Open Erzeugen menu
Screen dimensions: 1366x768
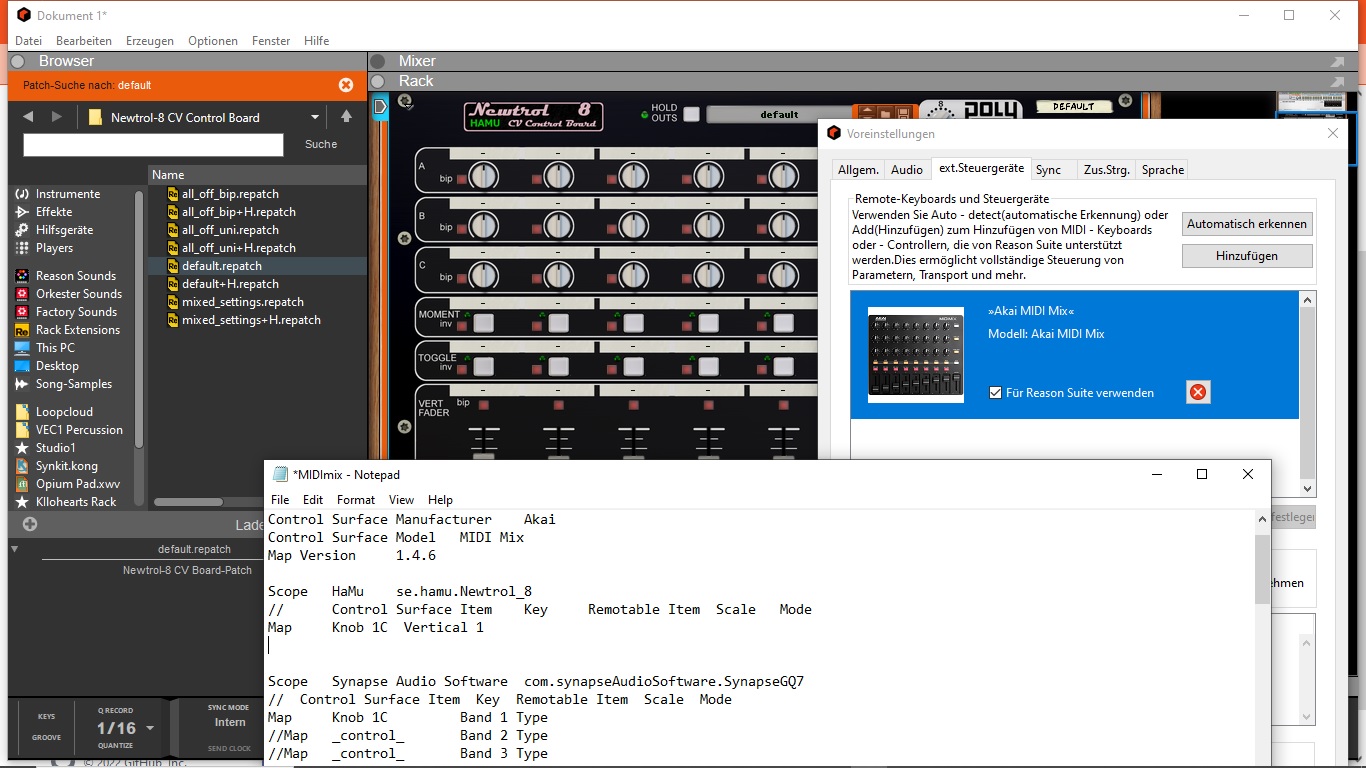[x=150, y=41]
